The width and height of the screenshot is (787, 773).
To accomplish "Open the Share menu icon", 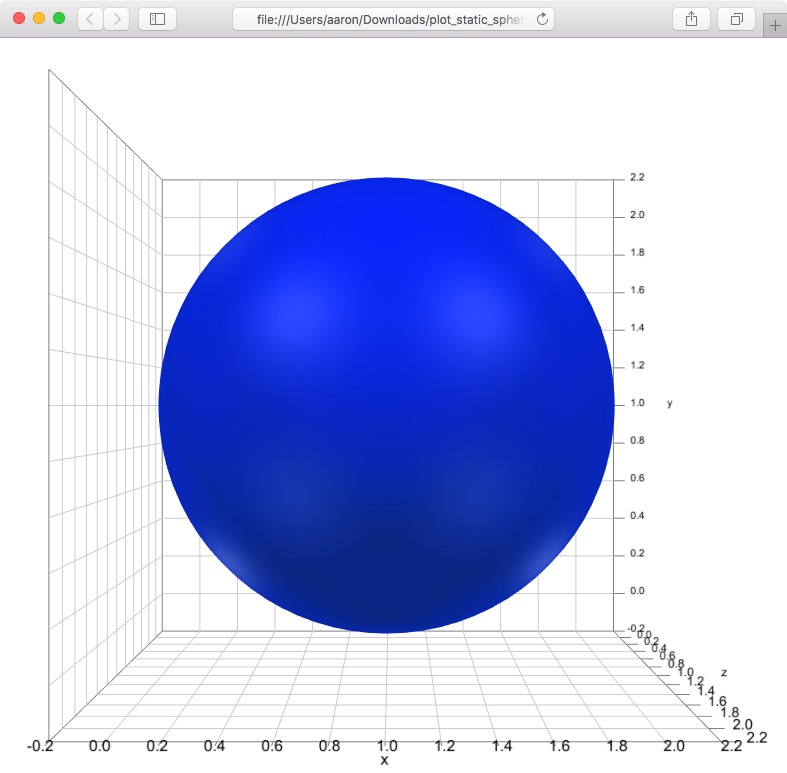I will click(x=691, y=19).
